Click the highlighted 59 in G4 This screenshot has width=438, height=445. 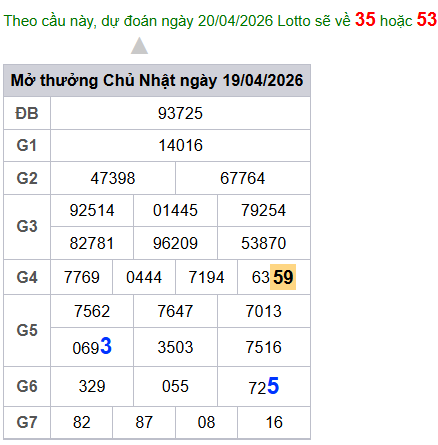pos(283,277)
